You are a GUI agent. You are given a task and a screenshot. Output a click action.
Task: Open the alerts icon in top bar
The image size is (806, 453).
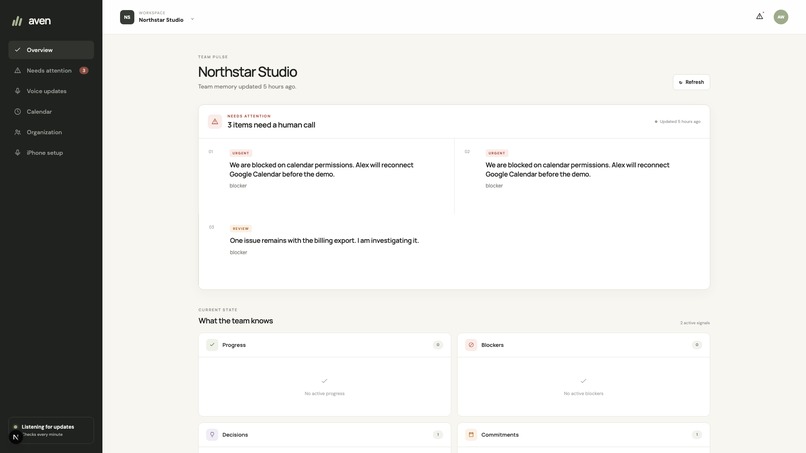pos(759,16)
